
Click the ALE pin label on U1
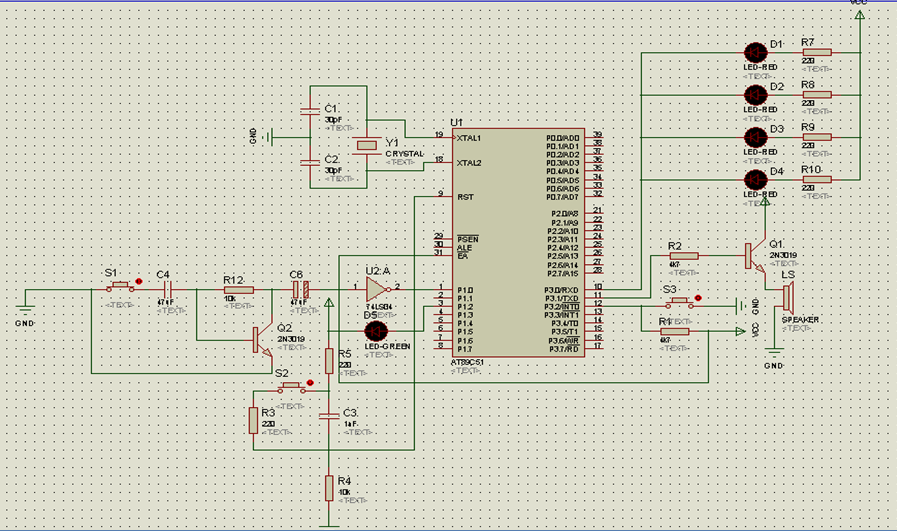point(465,248)
